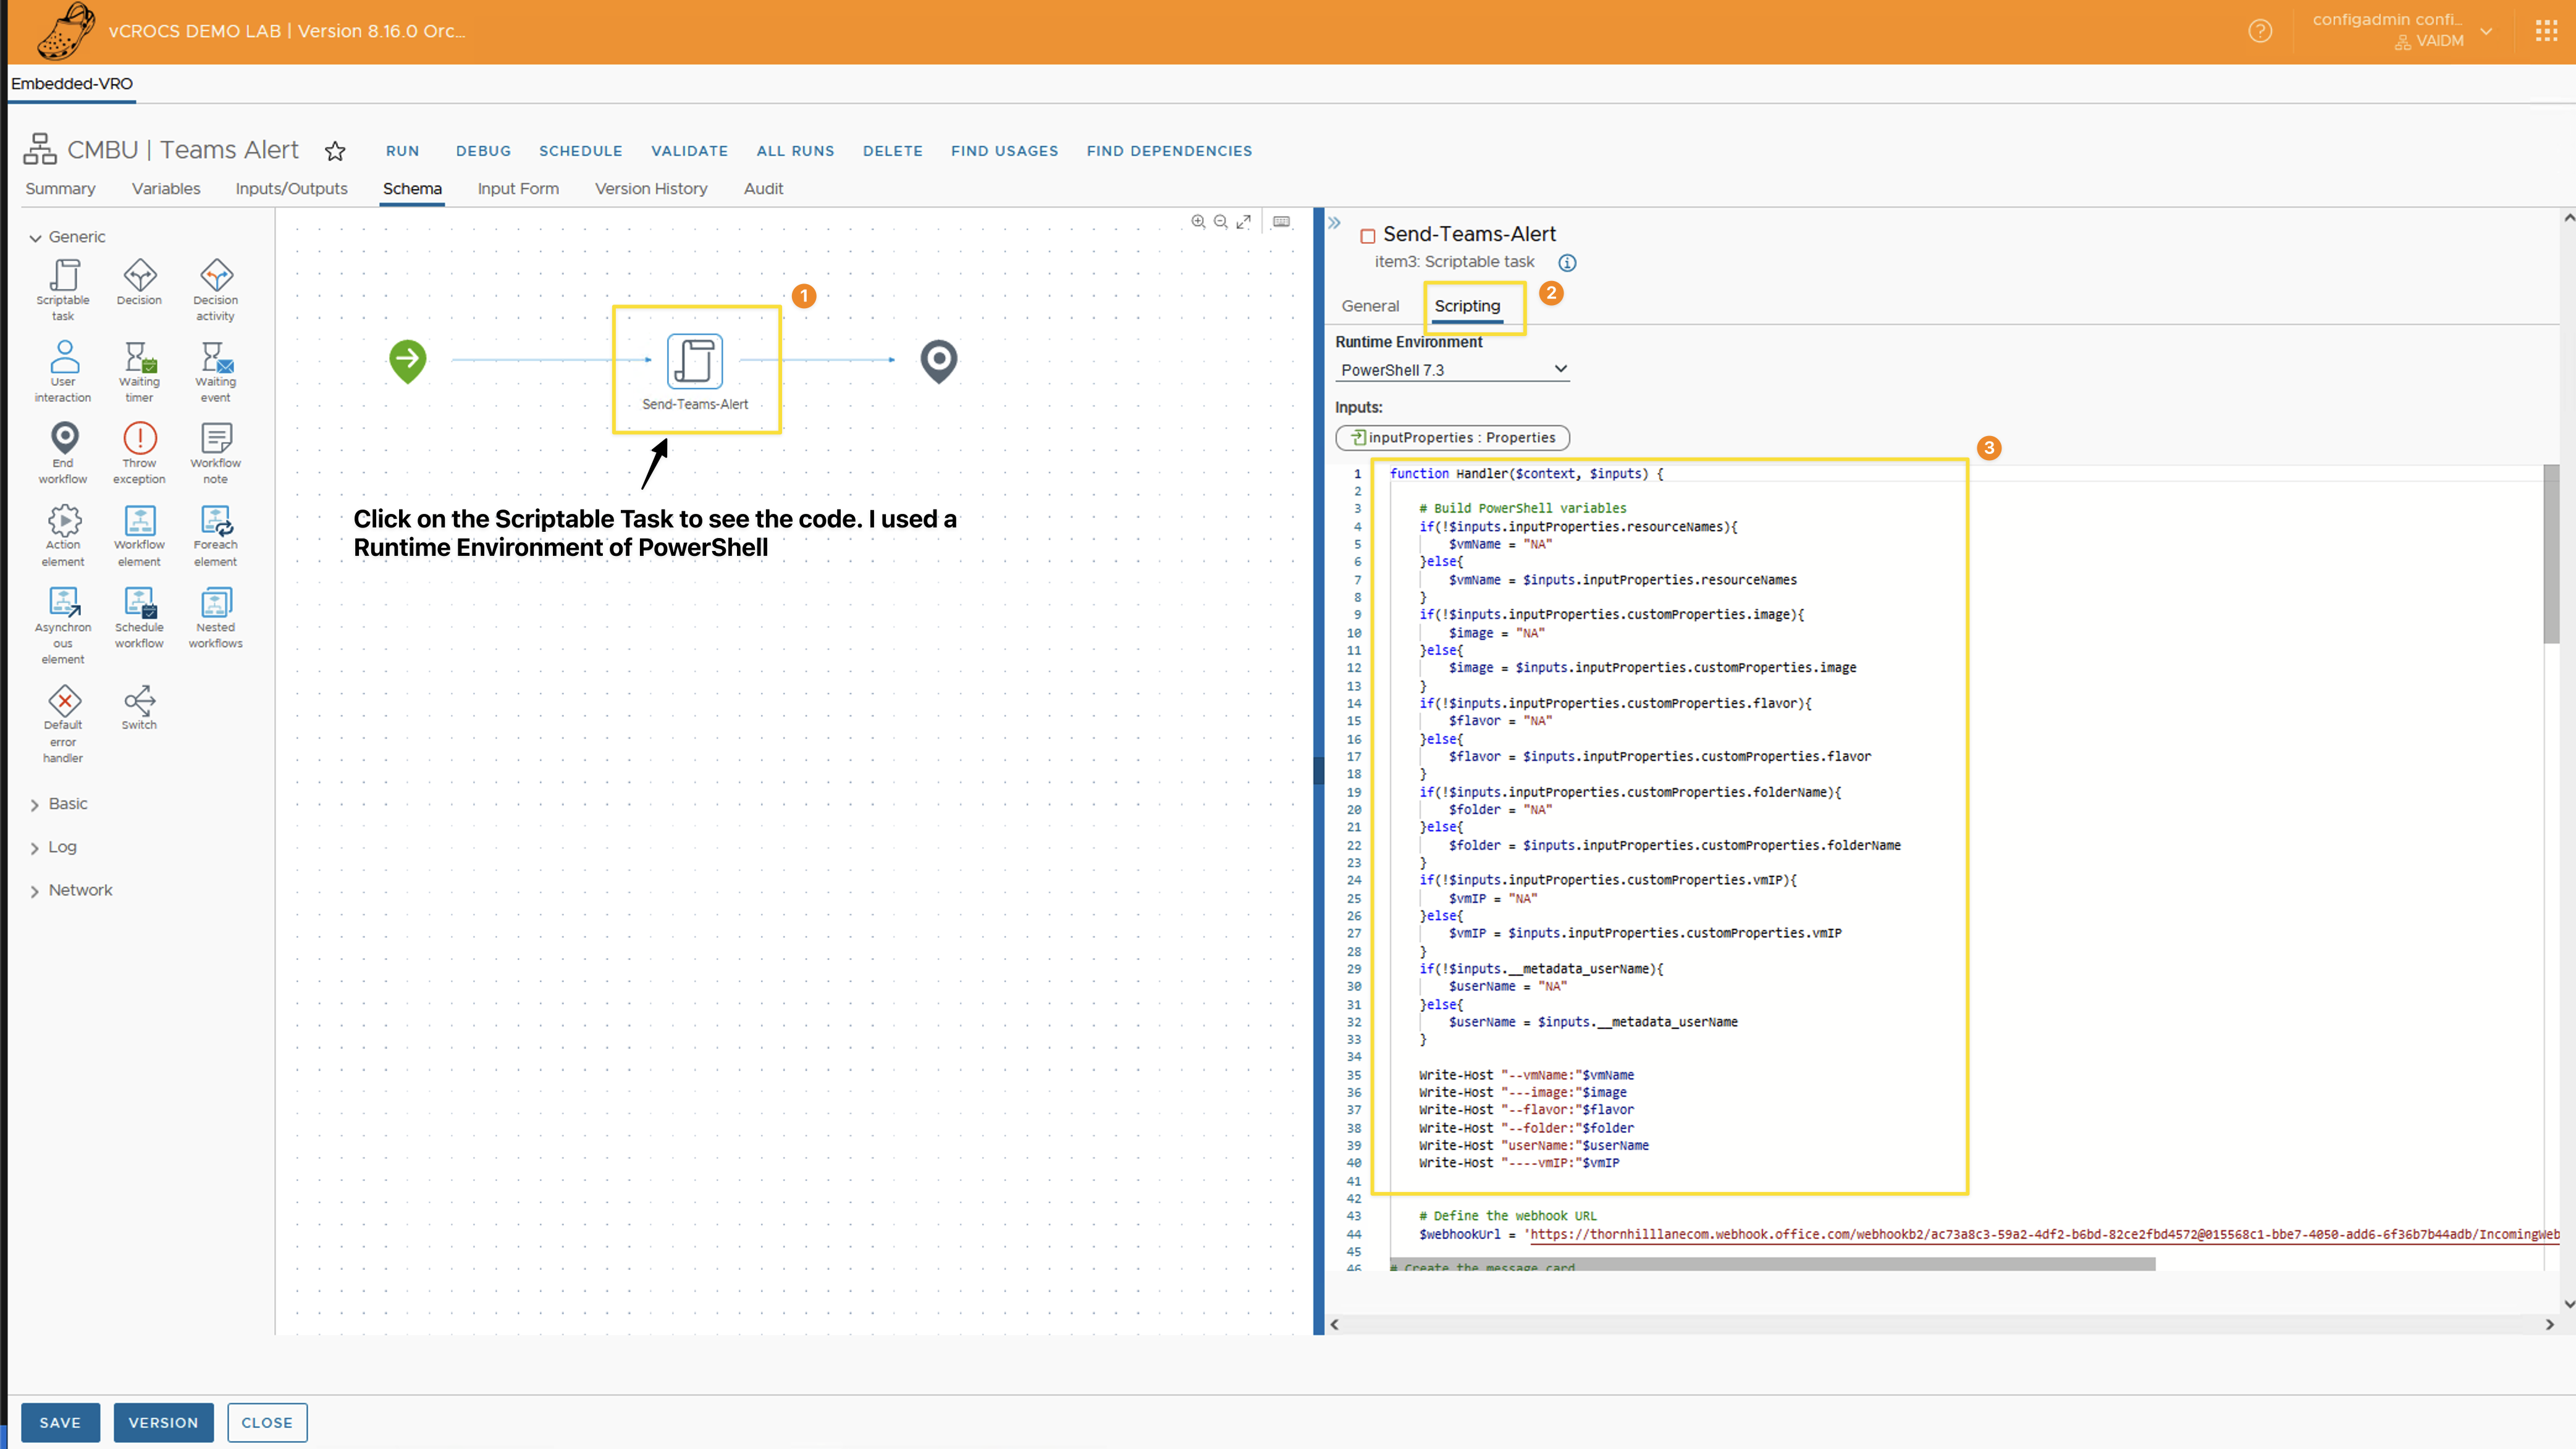
Task: Click VALIDATE in the workflow toolbar
Action: [x=689, y=151]
